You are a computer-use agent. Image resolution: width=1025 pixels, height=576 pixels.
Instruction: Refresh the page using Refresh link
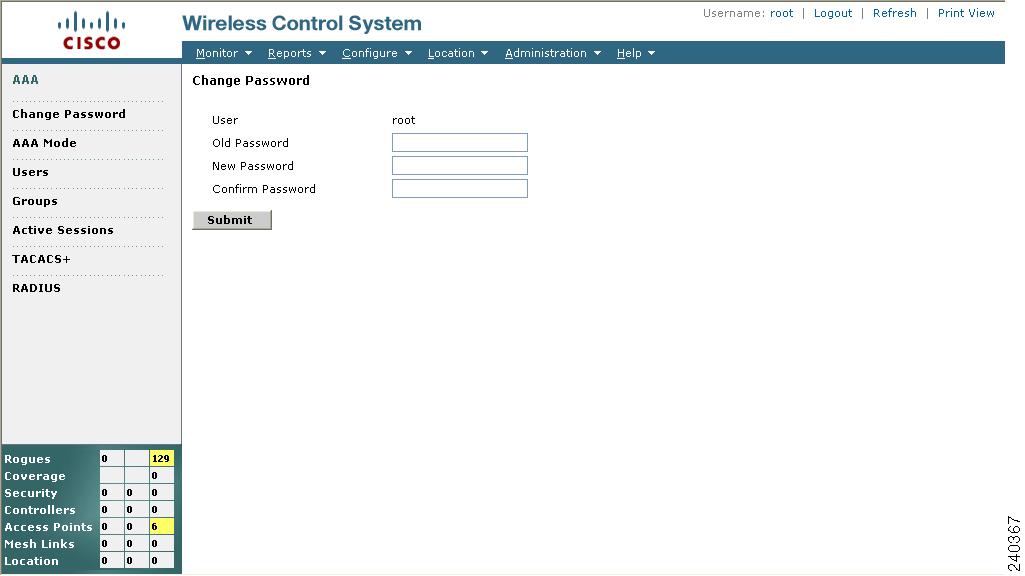point(894,13)
